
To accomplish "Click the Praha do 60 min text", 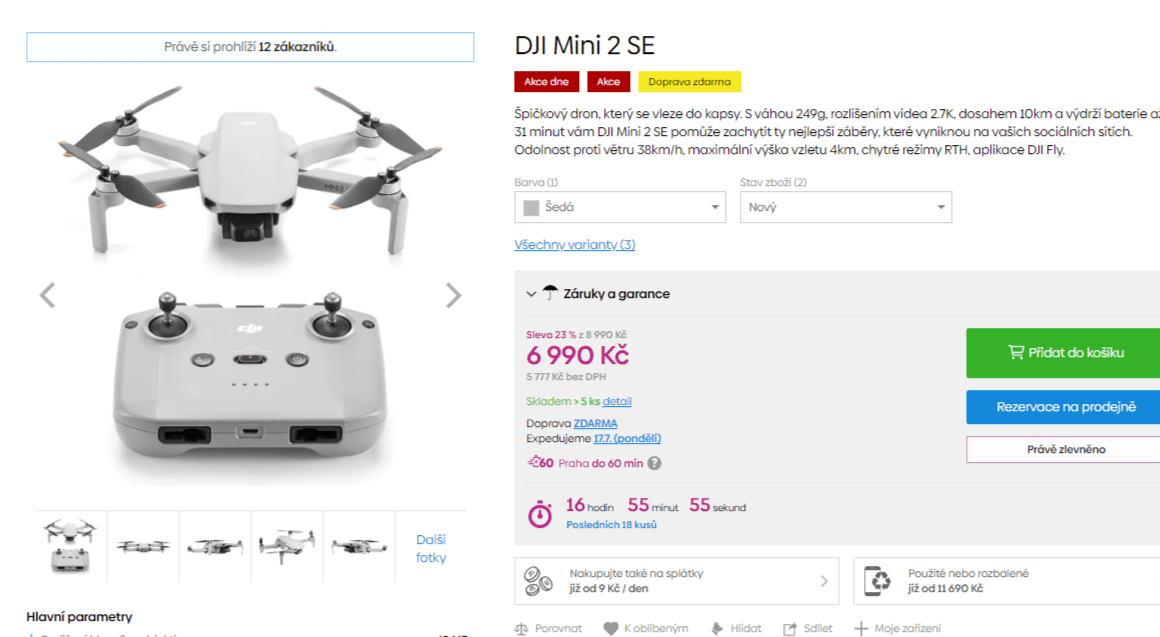I will [x=601, y=463].
